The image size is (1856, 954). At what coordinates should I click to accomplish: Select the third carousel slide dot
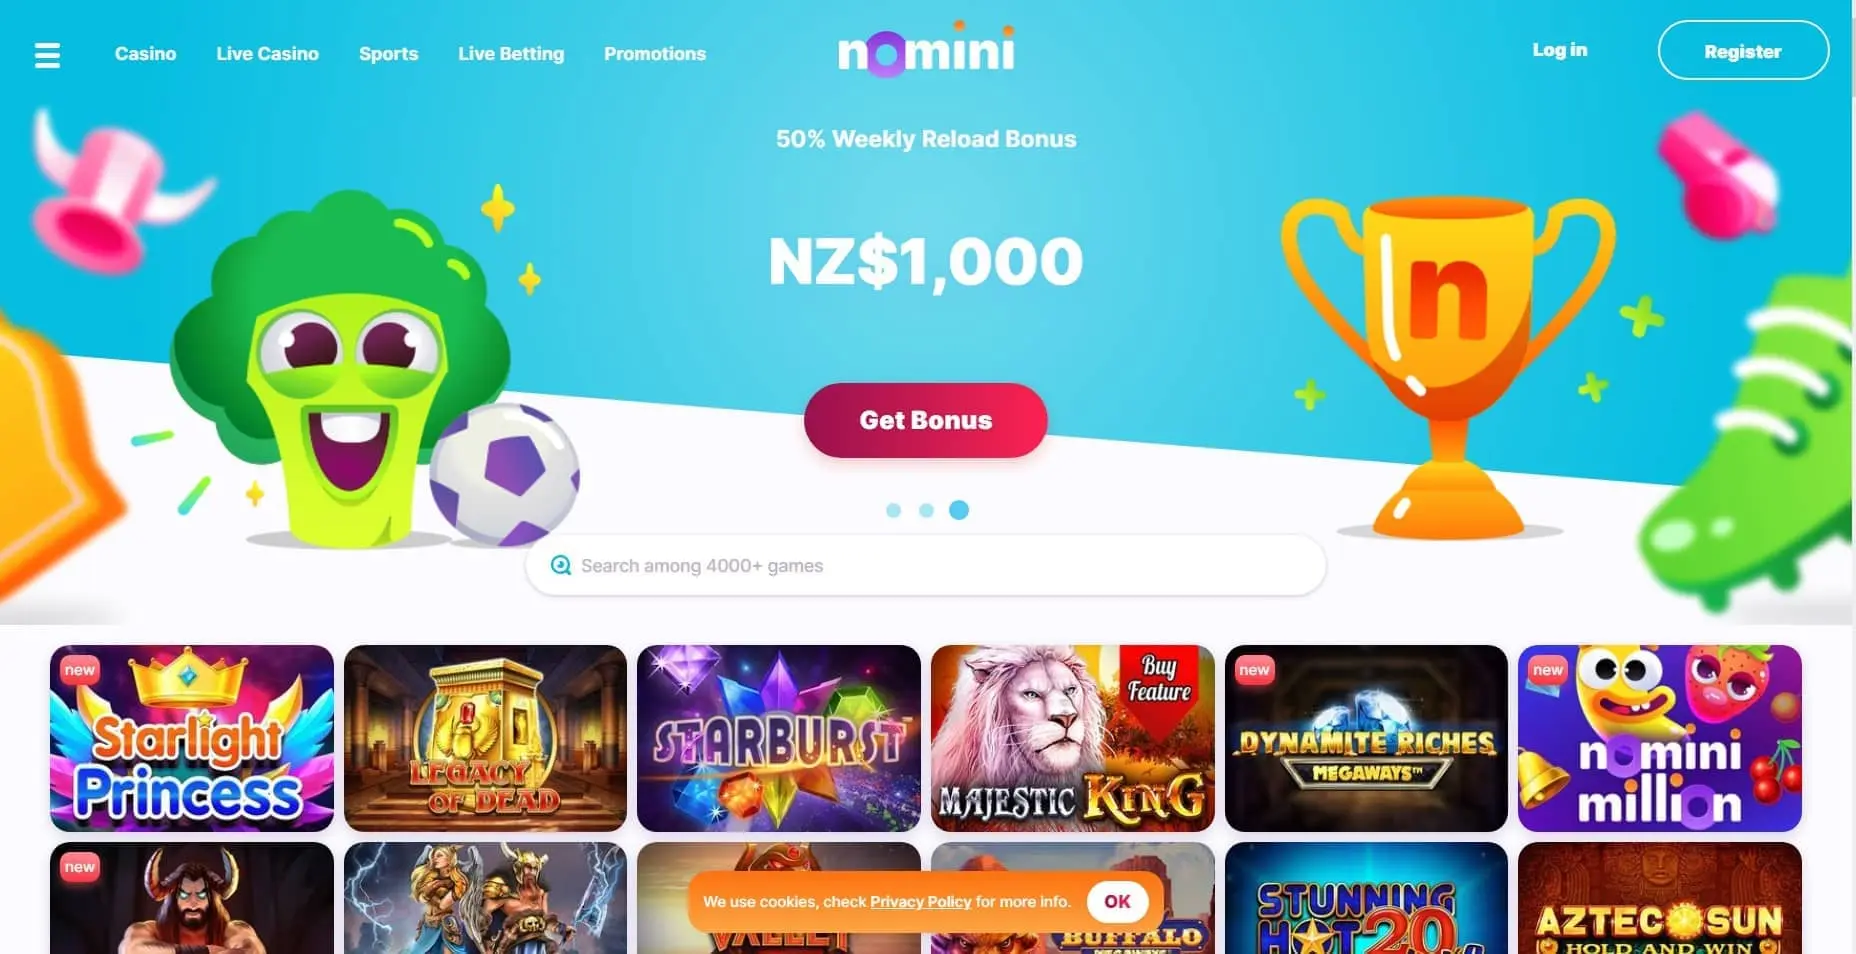point(959,510)
